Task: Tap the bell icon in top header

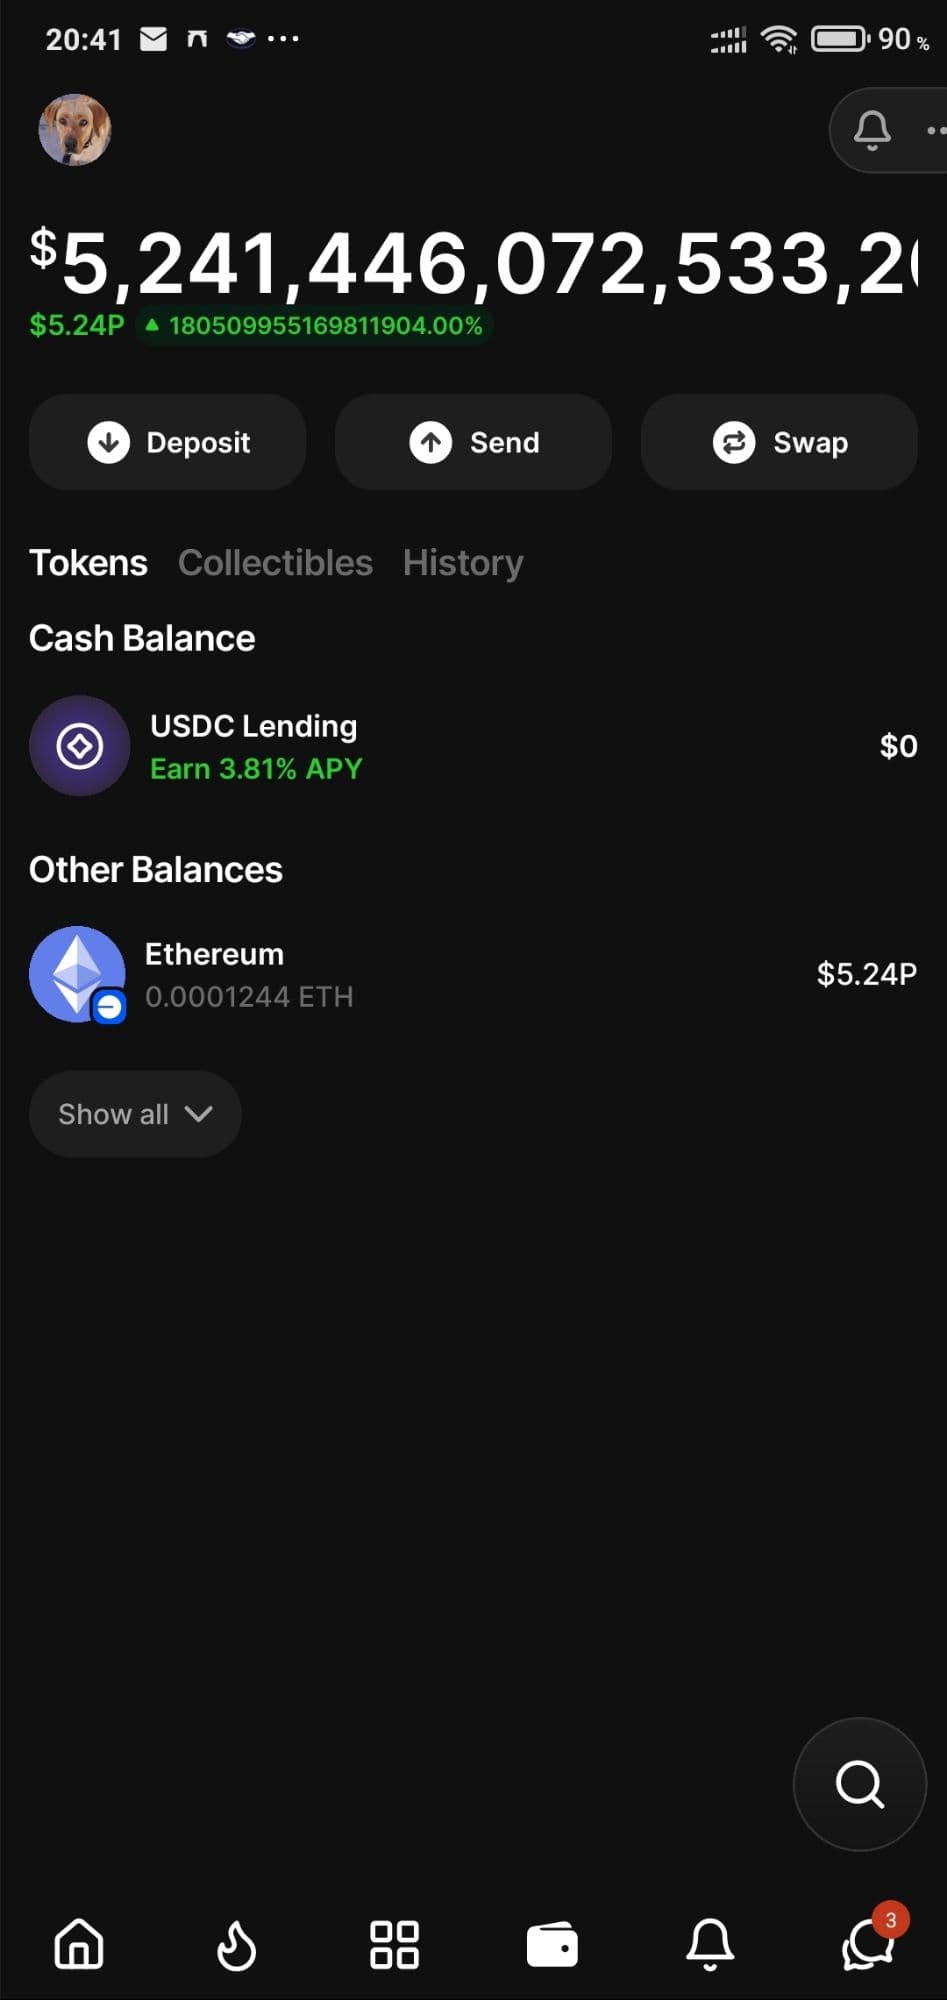Action: pyautogui.click(x=871, y=130)
